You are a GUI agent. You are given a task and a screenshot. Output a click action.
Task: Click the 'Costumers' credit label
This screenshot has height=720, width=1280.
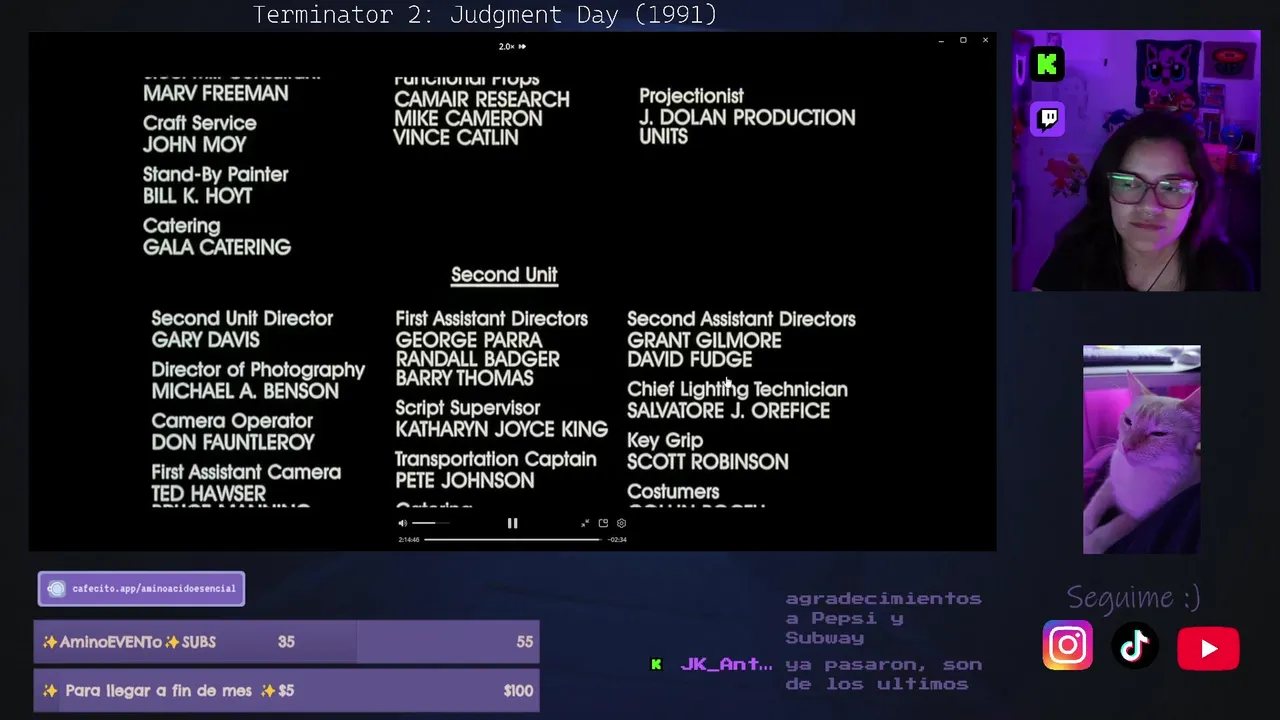click(x=673, y=491)
